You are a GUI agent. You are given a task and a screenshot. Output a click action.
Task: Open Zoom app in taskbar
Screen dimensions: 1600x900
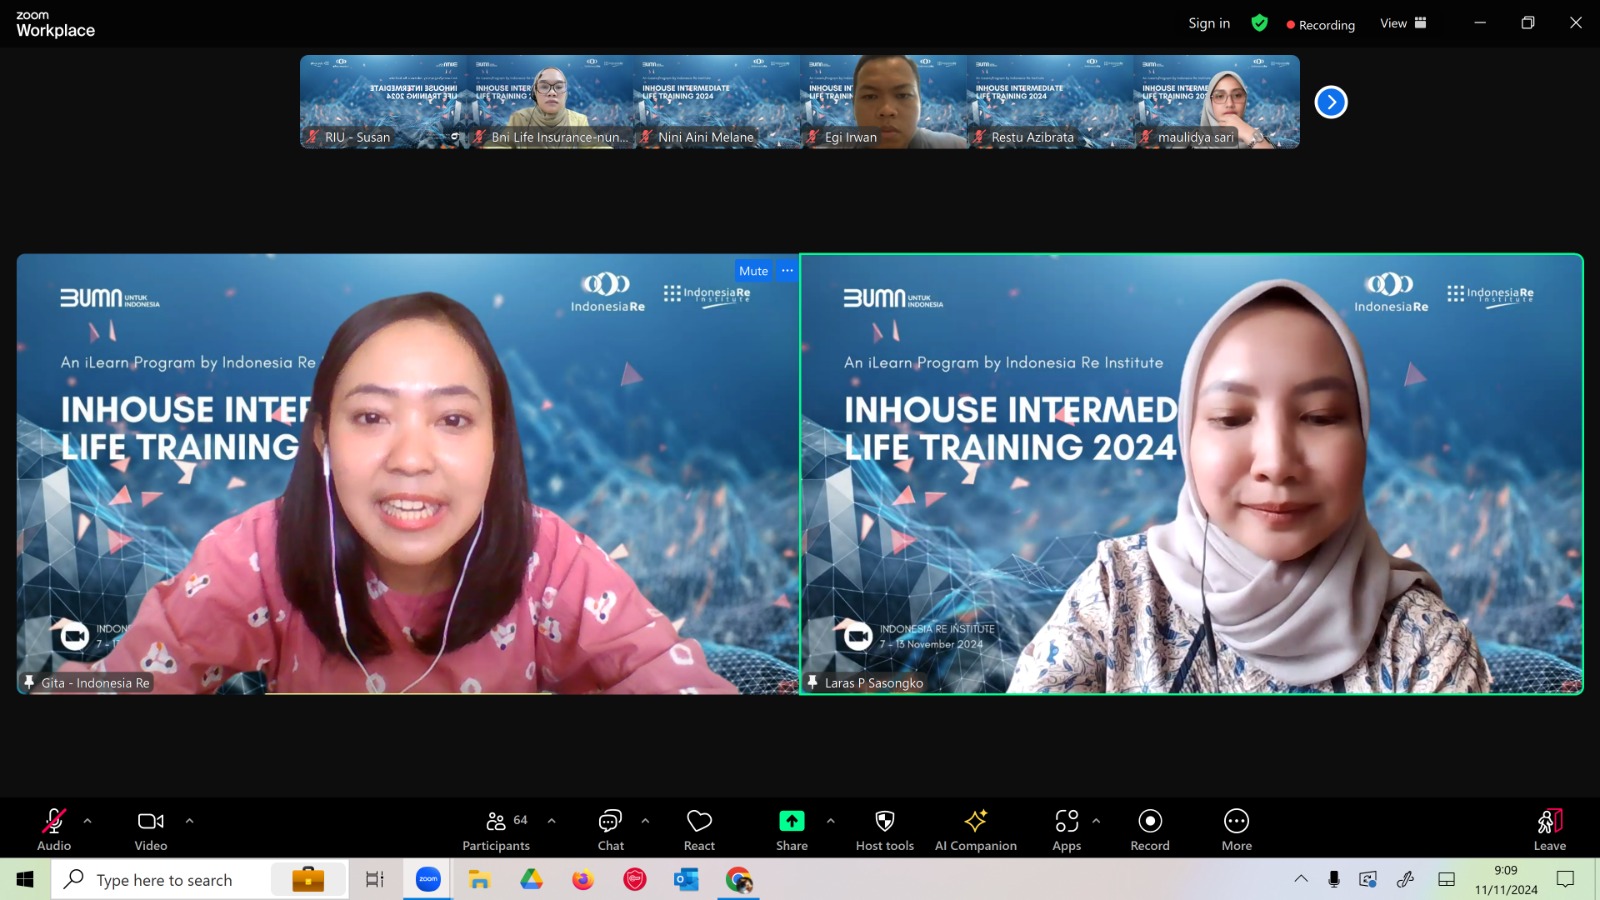click(428, 880)
